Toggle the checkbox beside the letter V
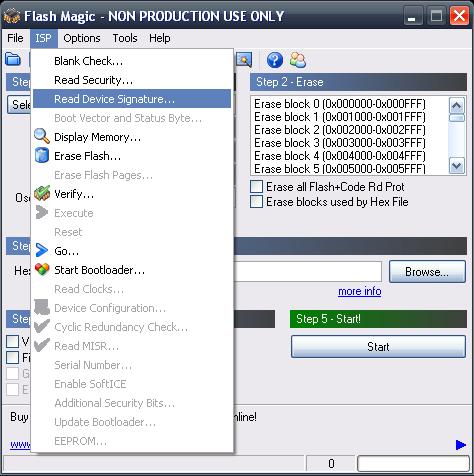This screenshot has width=474, height=476. click(13, 341)
